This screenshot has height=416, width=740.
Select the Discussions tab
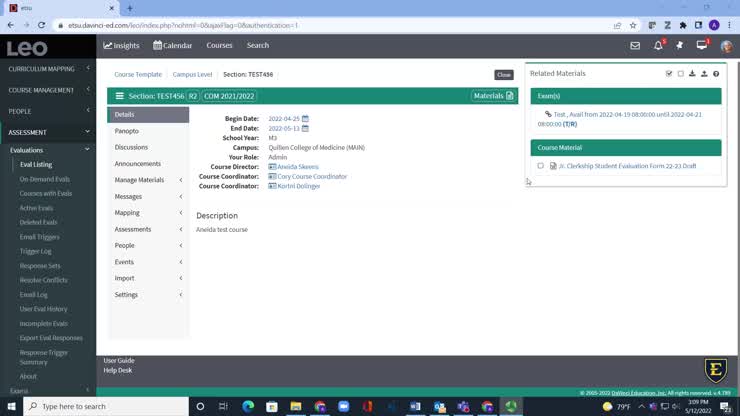click(x=148, y=147)
